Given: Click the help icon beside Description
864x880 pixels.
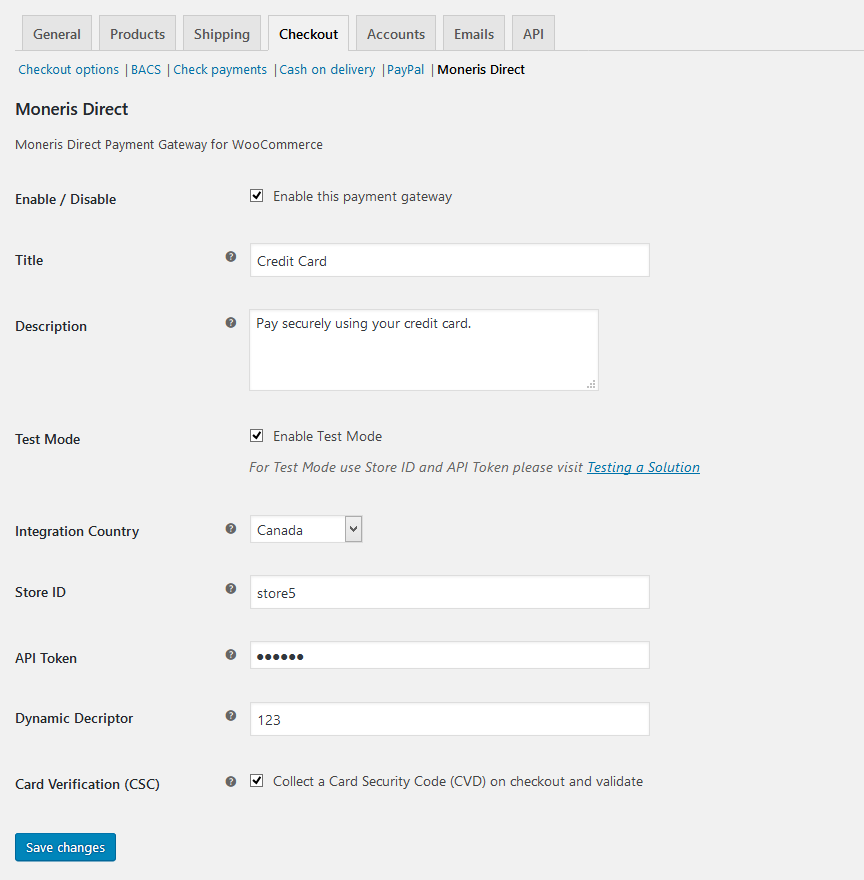Looking at the screenshot, I should coord(231,323).
